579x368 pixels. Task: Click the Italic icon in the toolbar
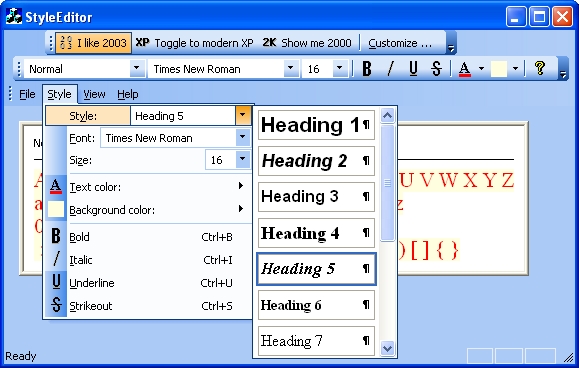[390, 69]
